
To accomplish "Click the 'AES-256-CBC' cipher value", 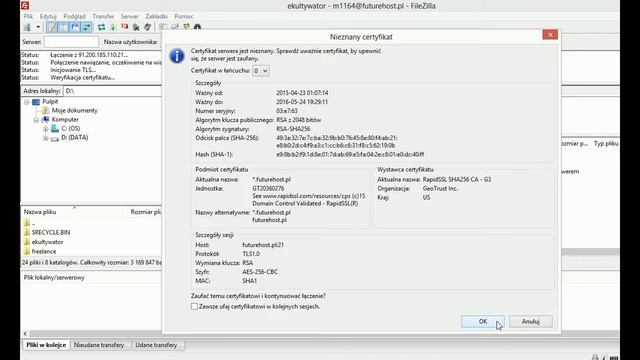I will [x=260, y=272].
